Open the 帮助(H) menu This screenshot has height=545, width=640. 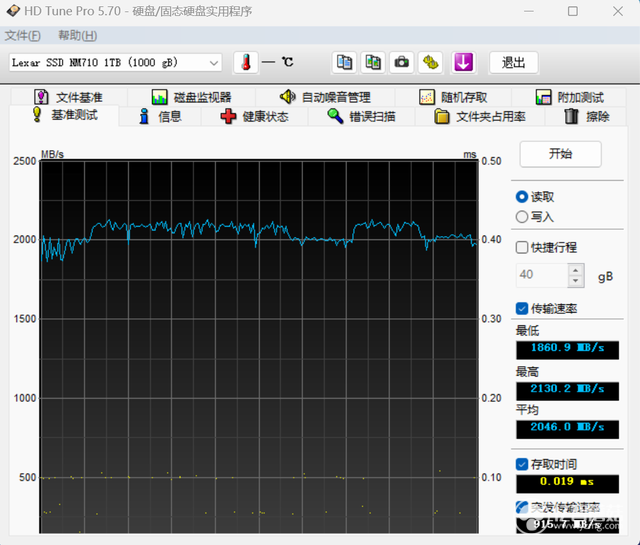point(78,36)
